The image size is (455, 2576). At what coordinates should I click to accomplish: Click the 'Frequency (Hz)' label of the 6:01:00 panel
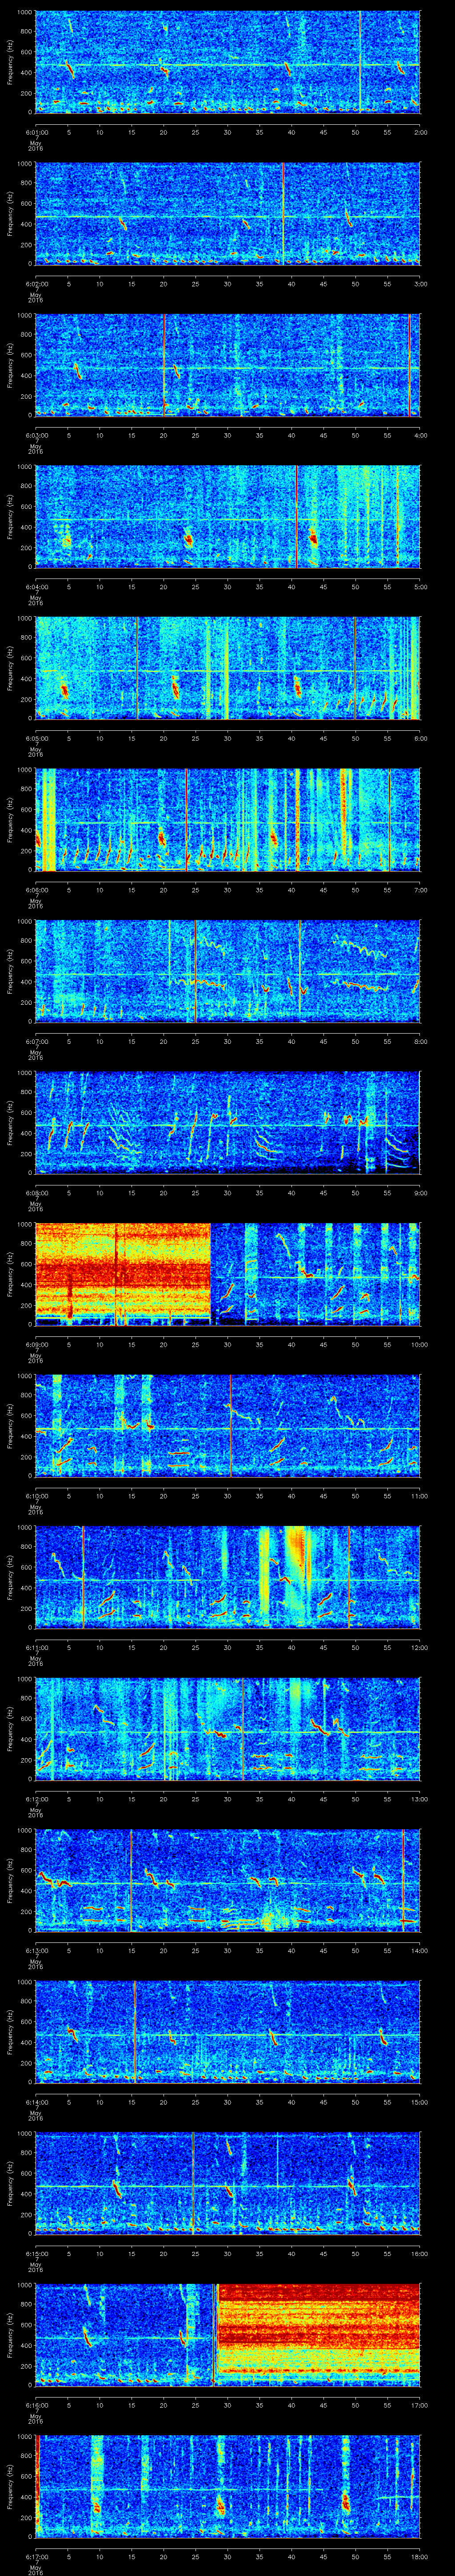(10, 62)
